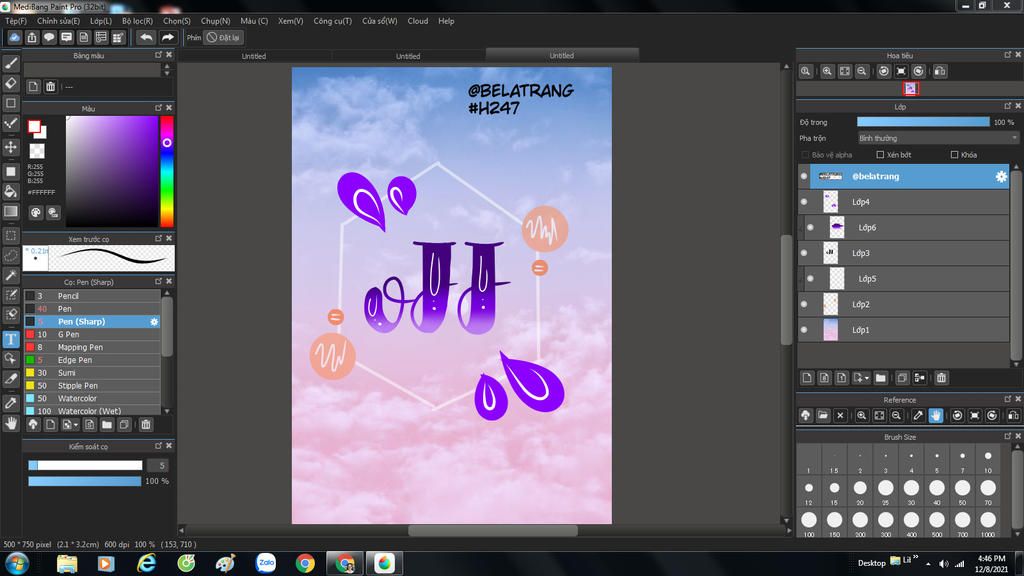
Task: Click the Redo arrow in the top toolbar
Action: click(168, 38)
